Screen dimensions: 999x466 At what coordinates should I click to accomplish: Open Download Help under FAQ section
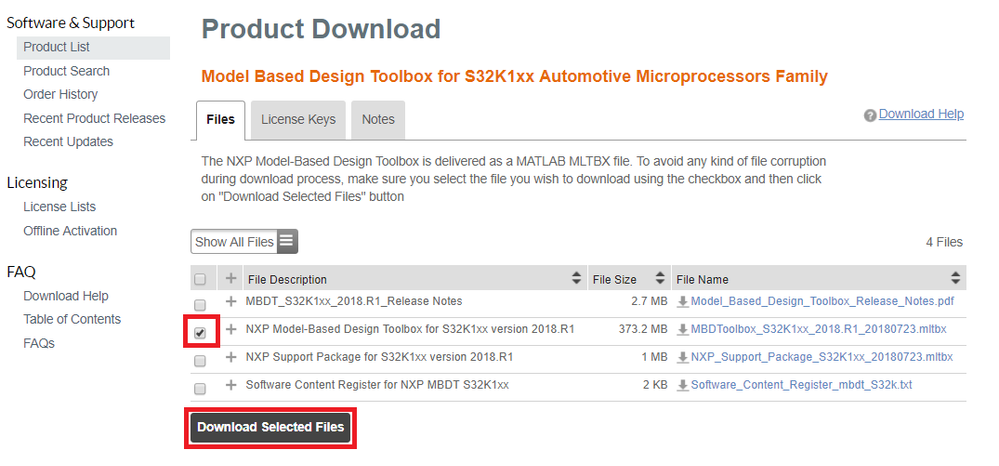coord(66,296)
